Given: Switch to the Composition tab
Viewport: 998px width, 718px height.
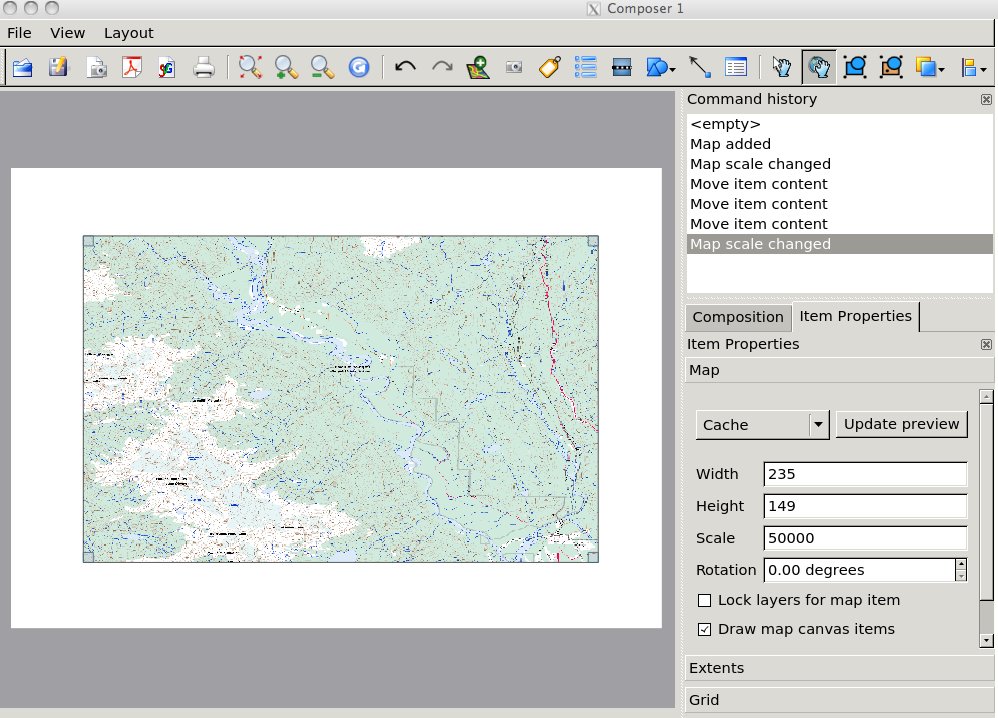Looking at the screenshot, I should tap(738, 317).
